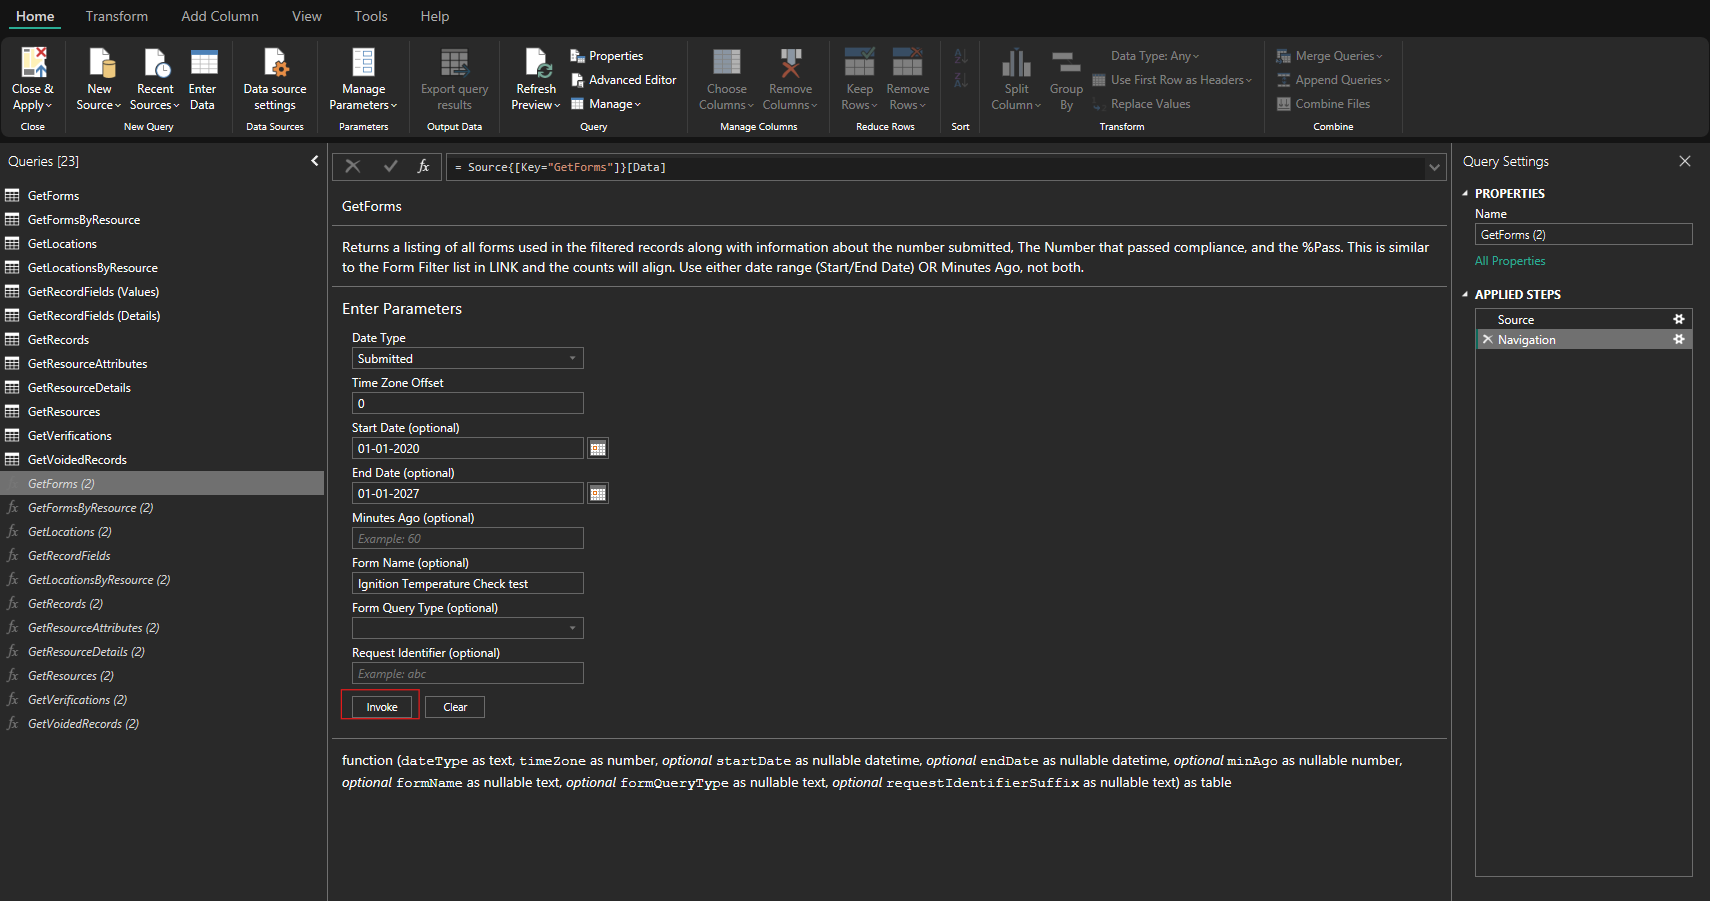The height and width of the screenshot is (901, 1710).
Task: Click the formula bar cancel X icon
Action: [353, 167]
